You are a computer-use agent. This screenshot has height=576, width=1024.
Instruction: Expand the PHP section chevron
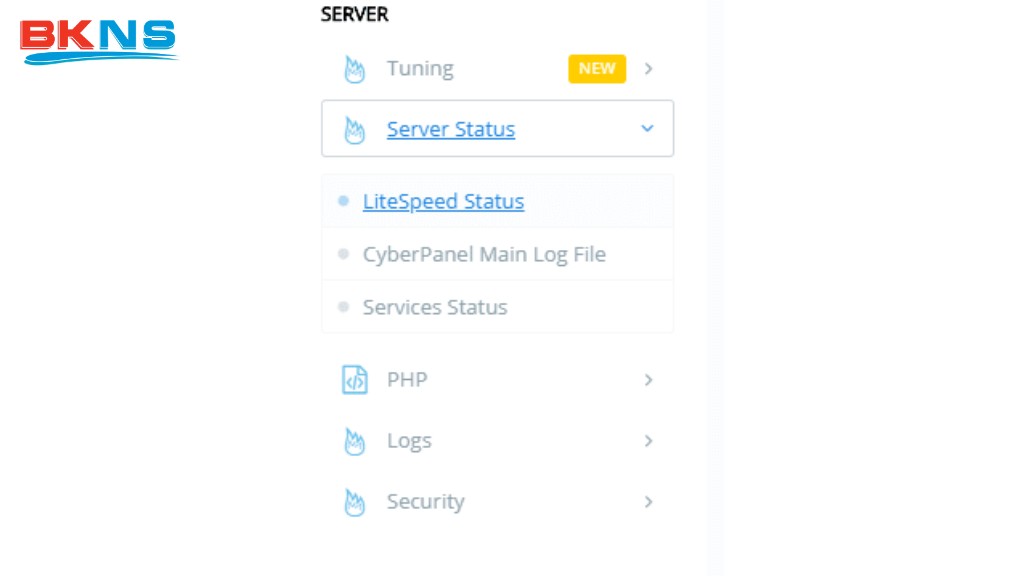pos(648,380)
